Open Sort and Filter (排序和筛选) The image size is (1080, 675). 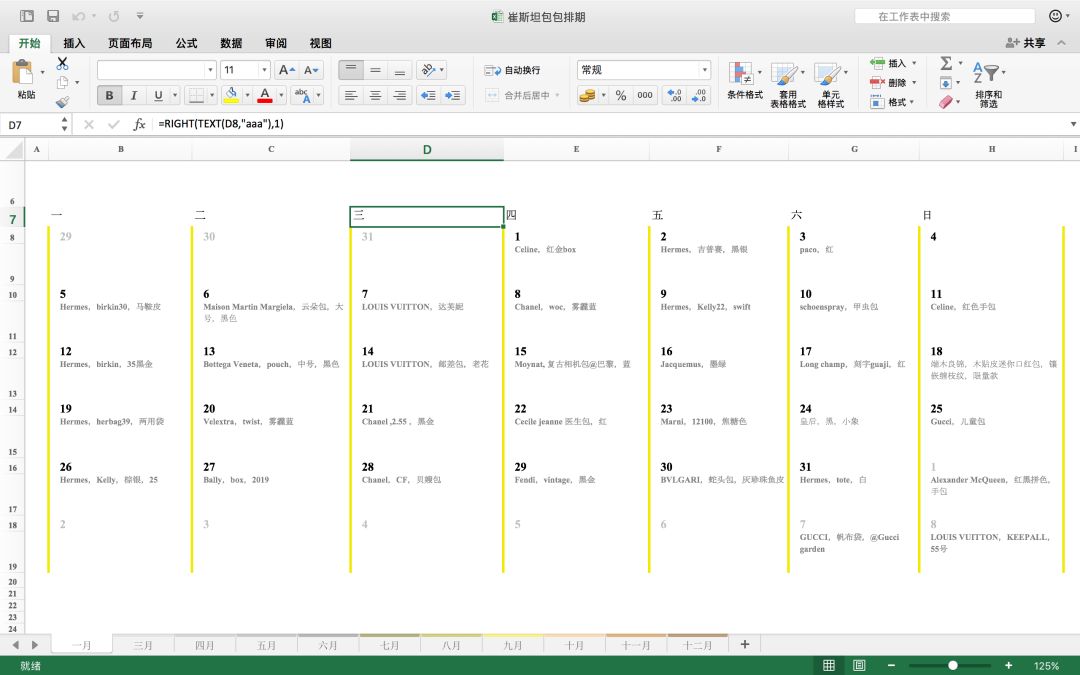(x=989, y=85)
